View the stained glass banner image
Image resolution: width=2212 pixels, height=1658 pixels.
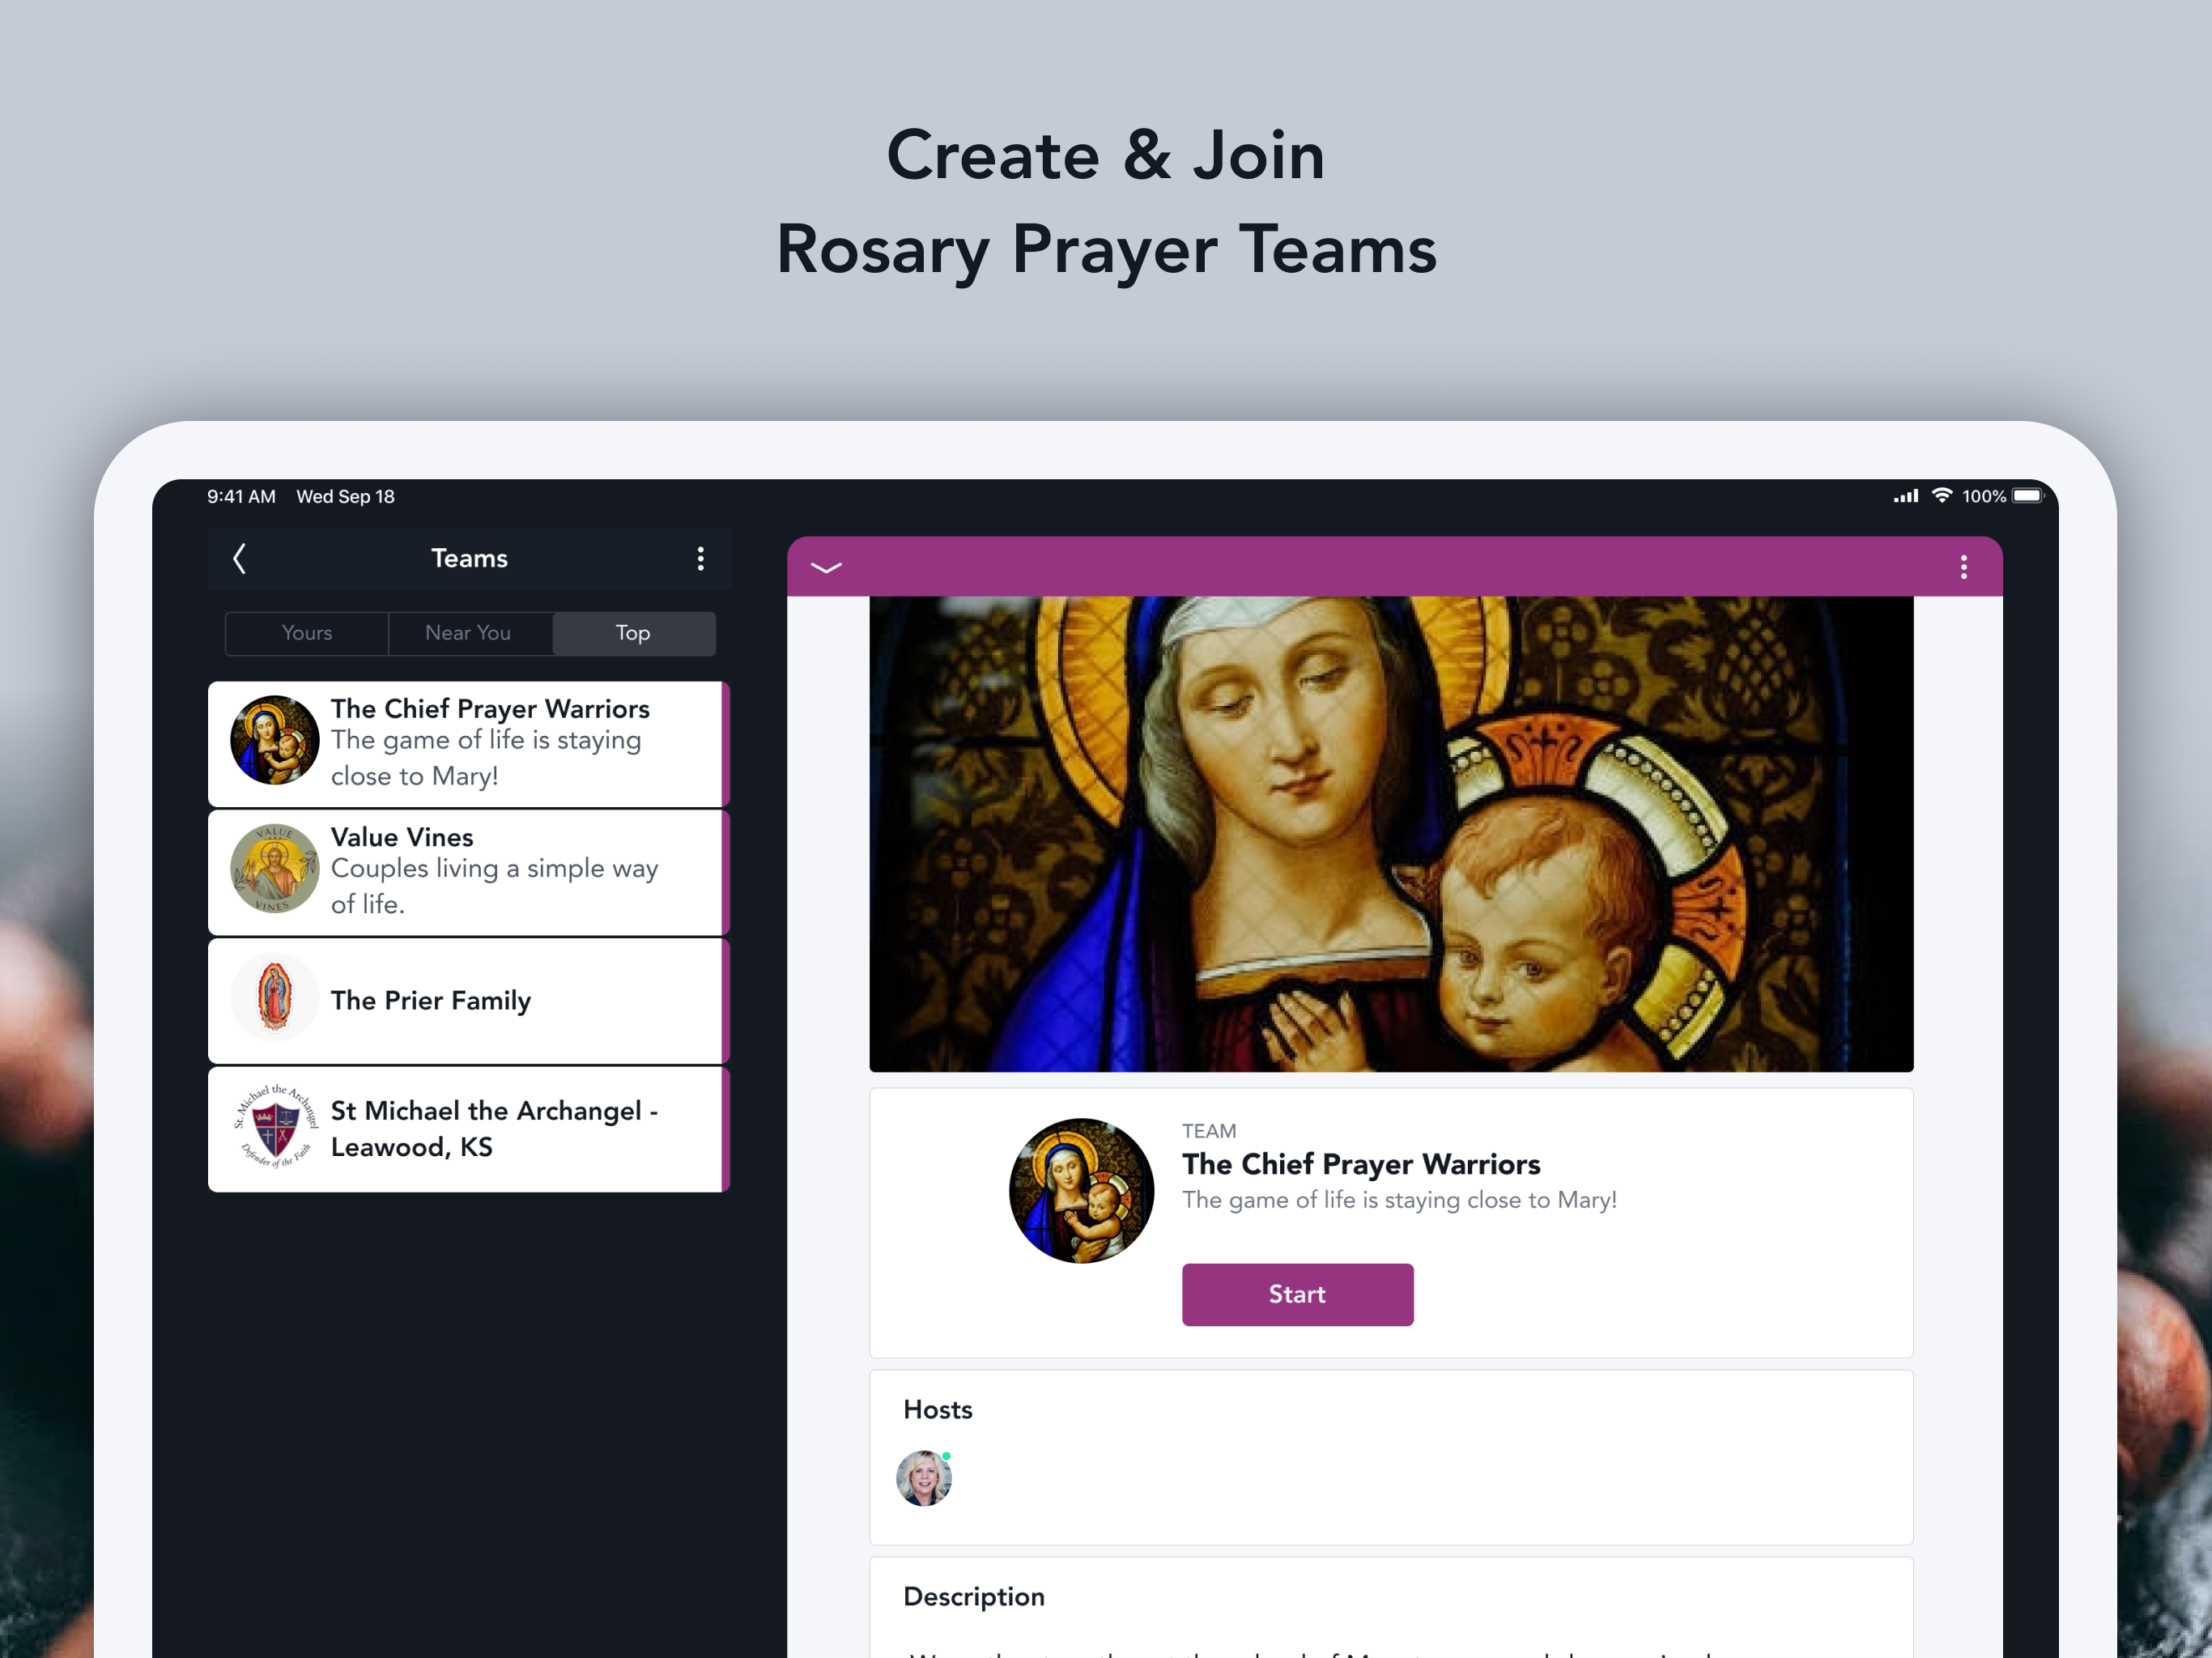click(1391, 834)
